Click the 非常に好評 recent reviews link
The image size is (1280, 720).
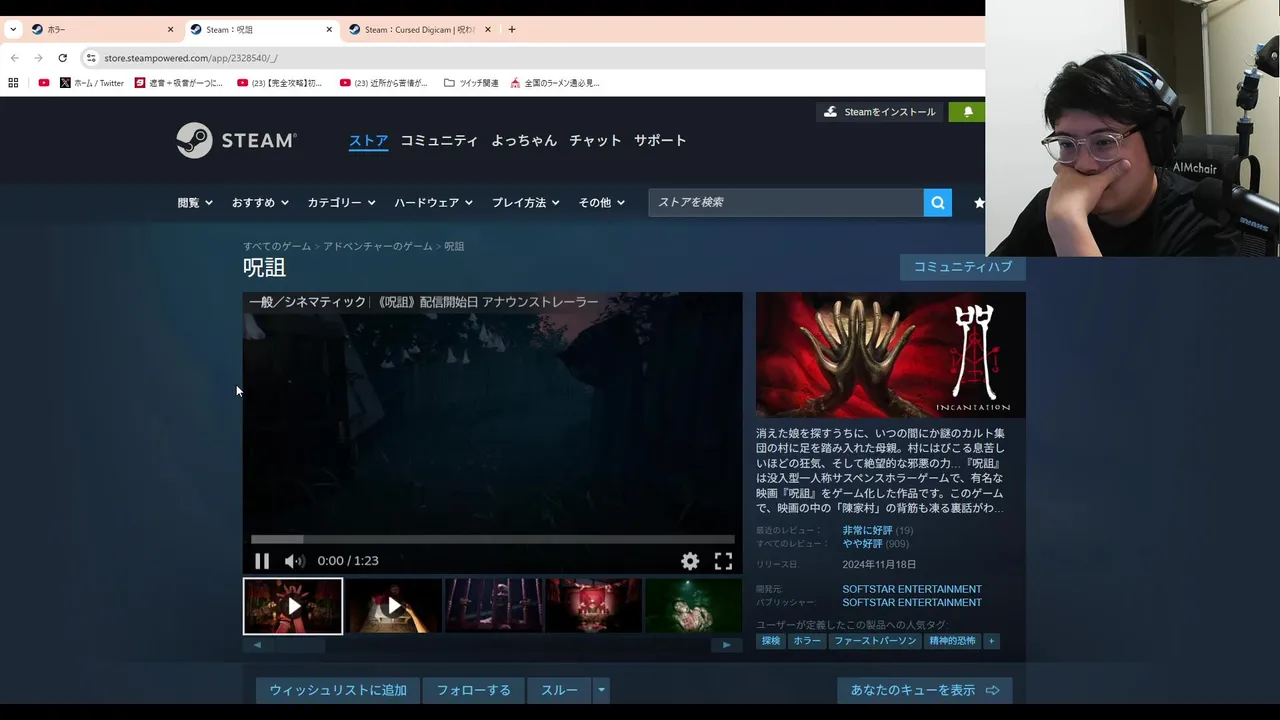pos(867,531)
